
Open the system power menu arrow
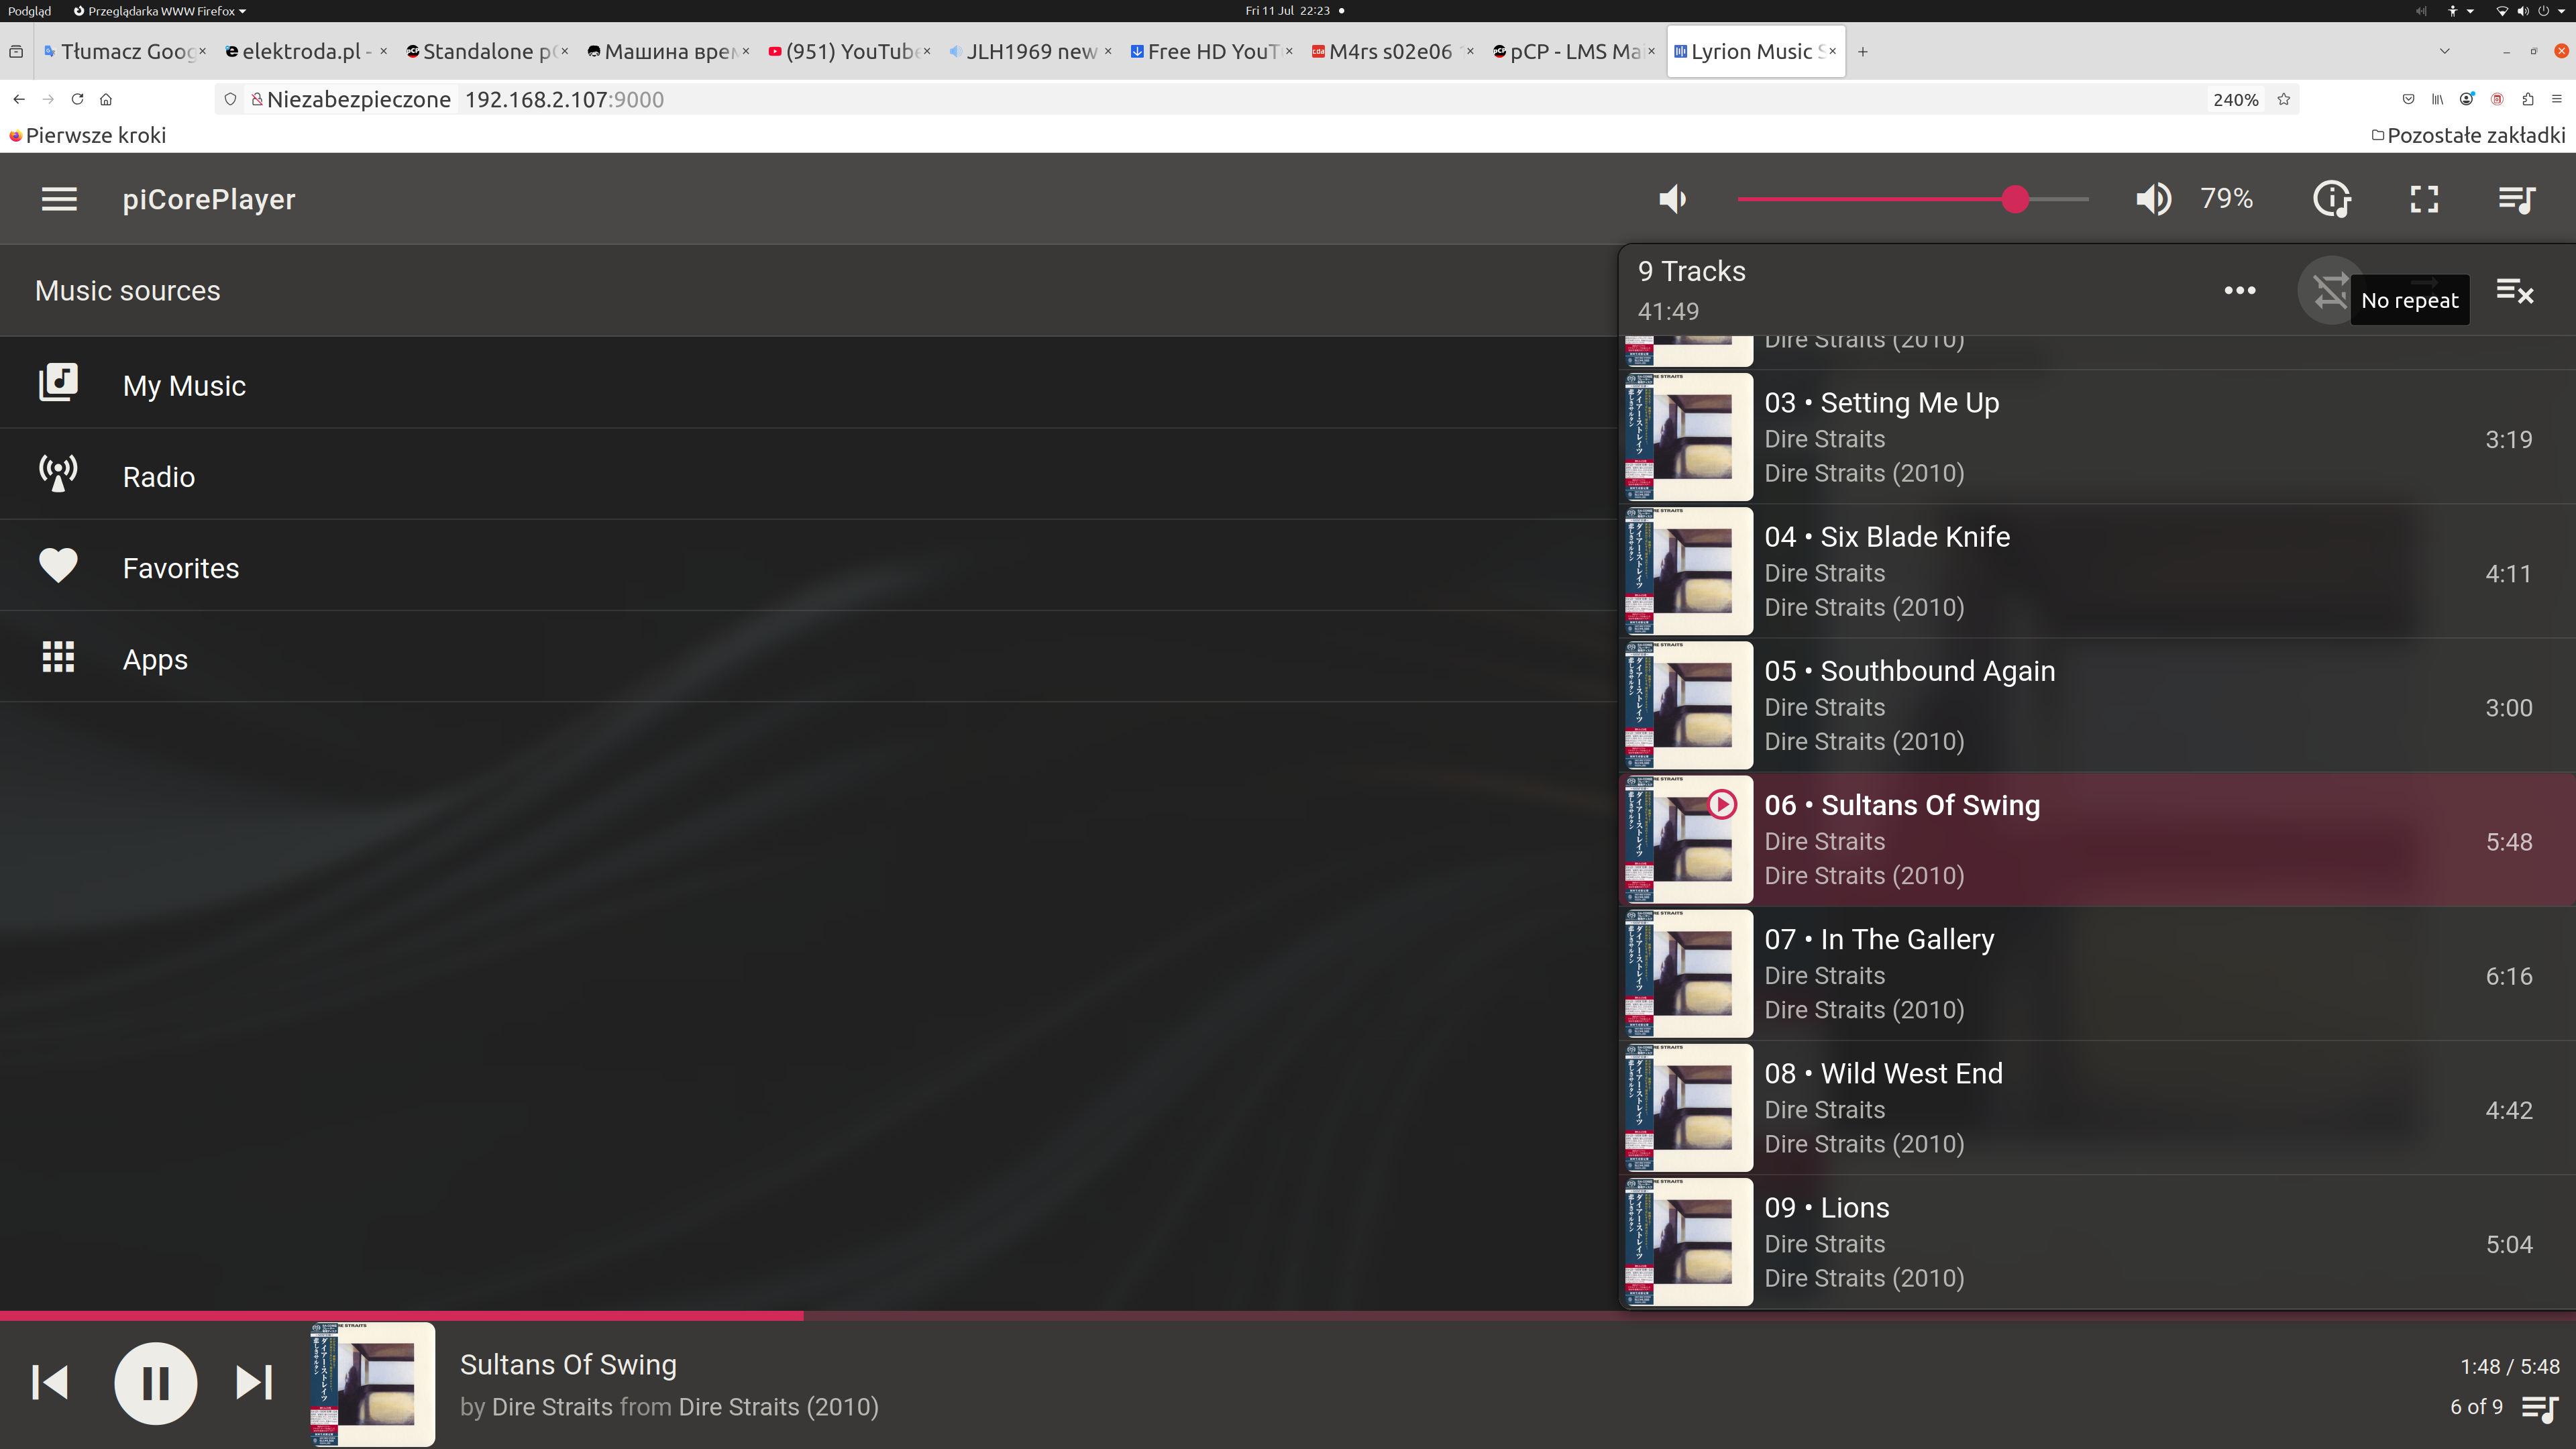pyautogui.click(x=2561, y=11)
